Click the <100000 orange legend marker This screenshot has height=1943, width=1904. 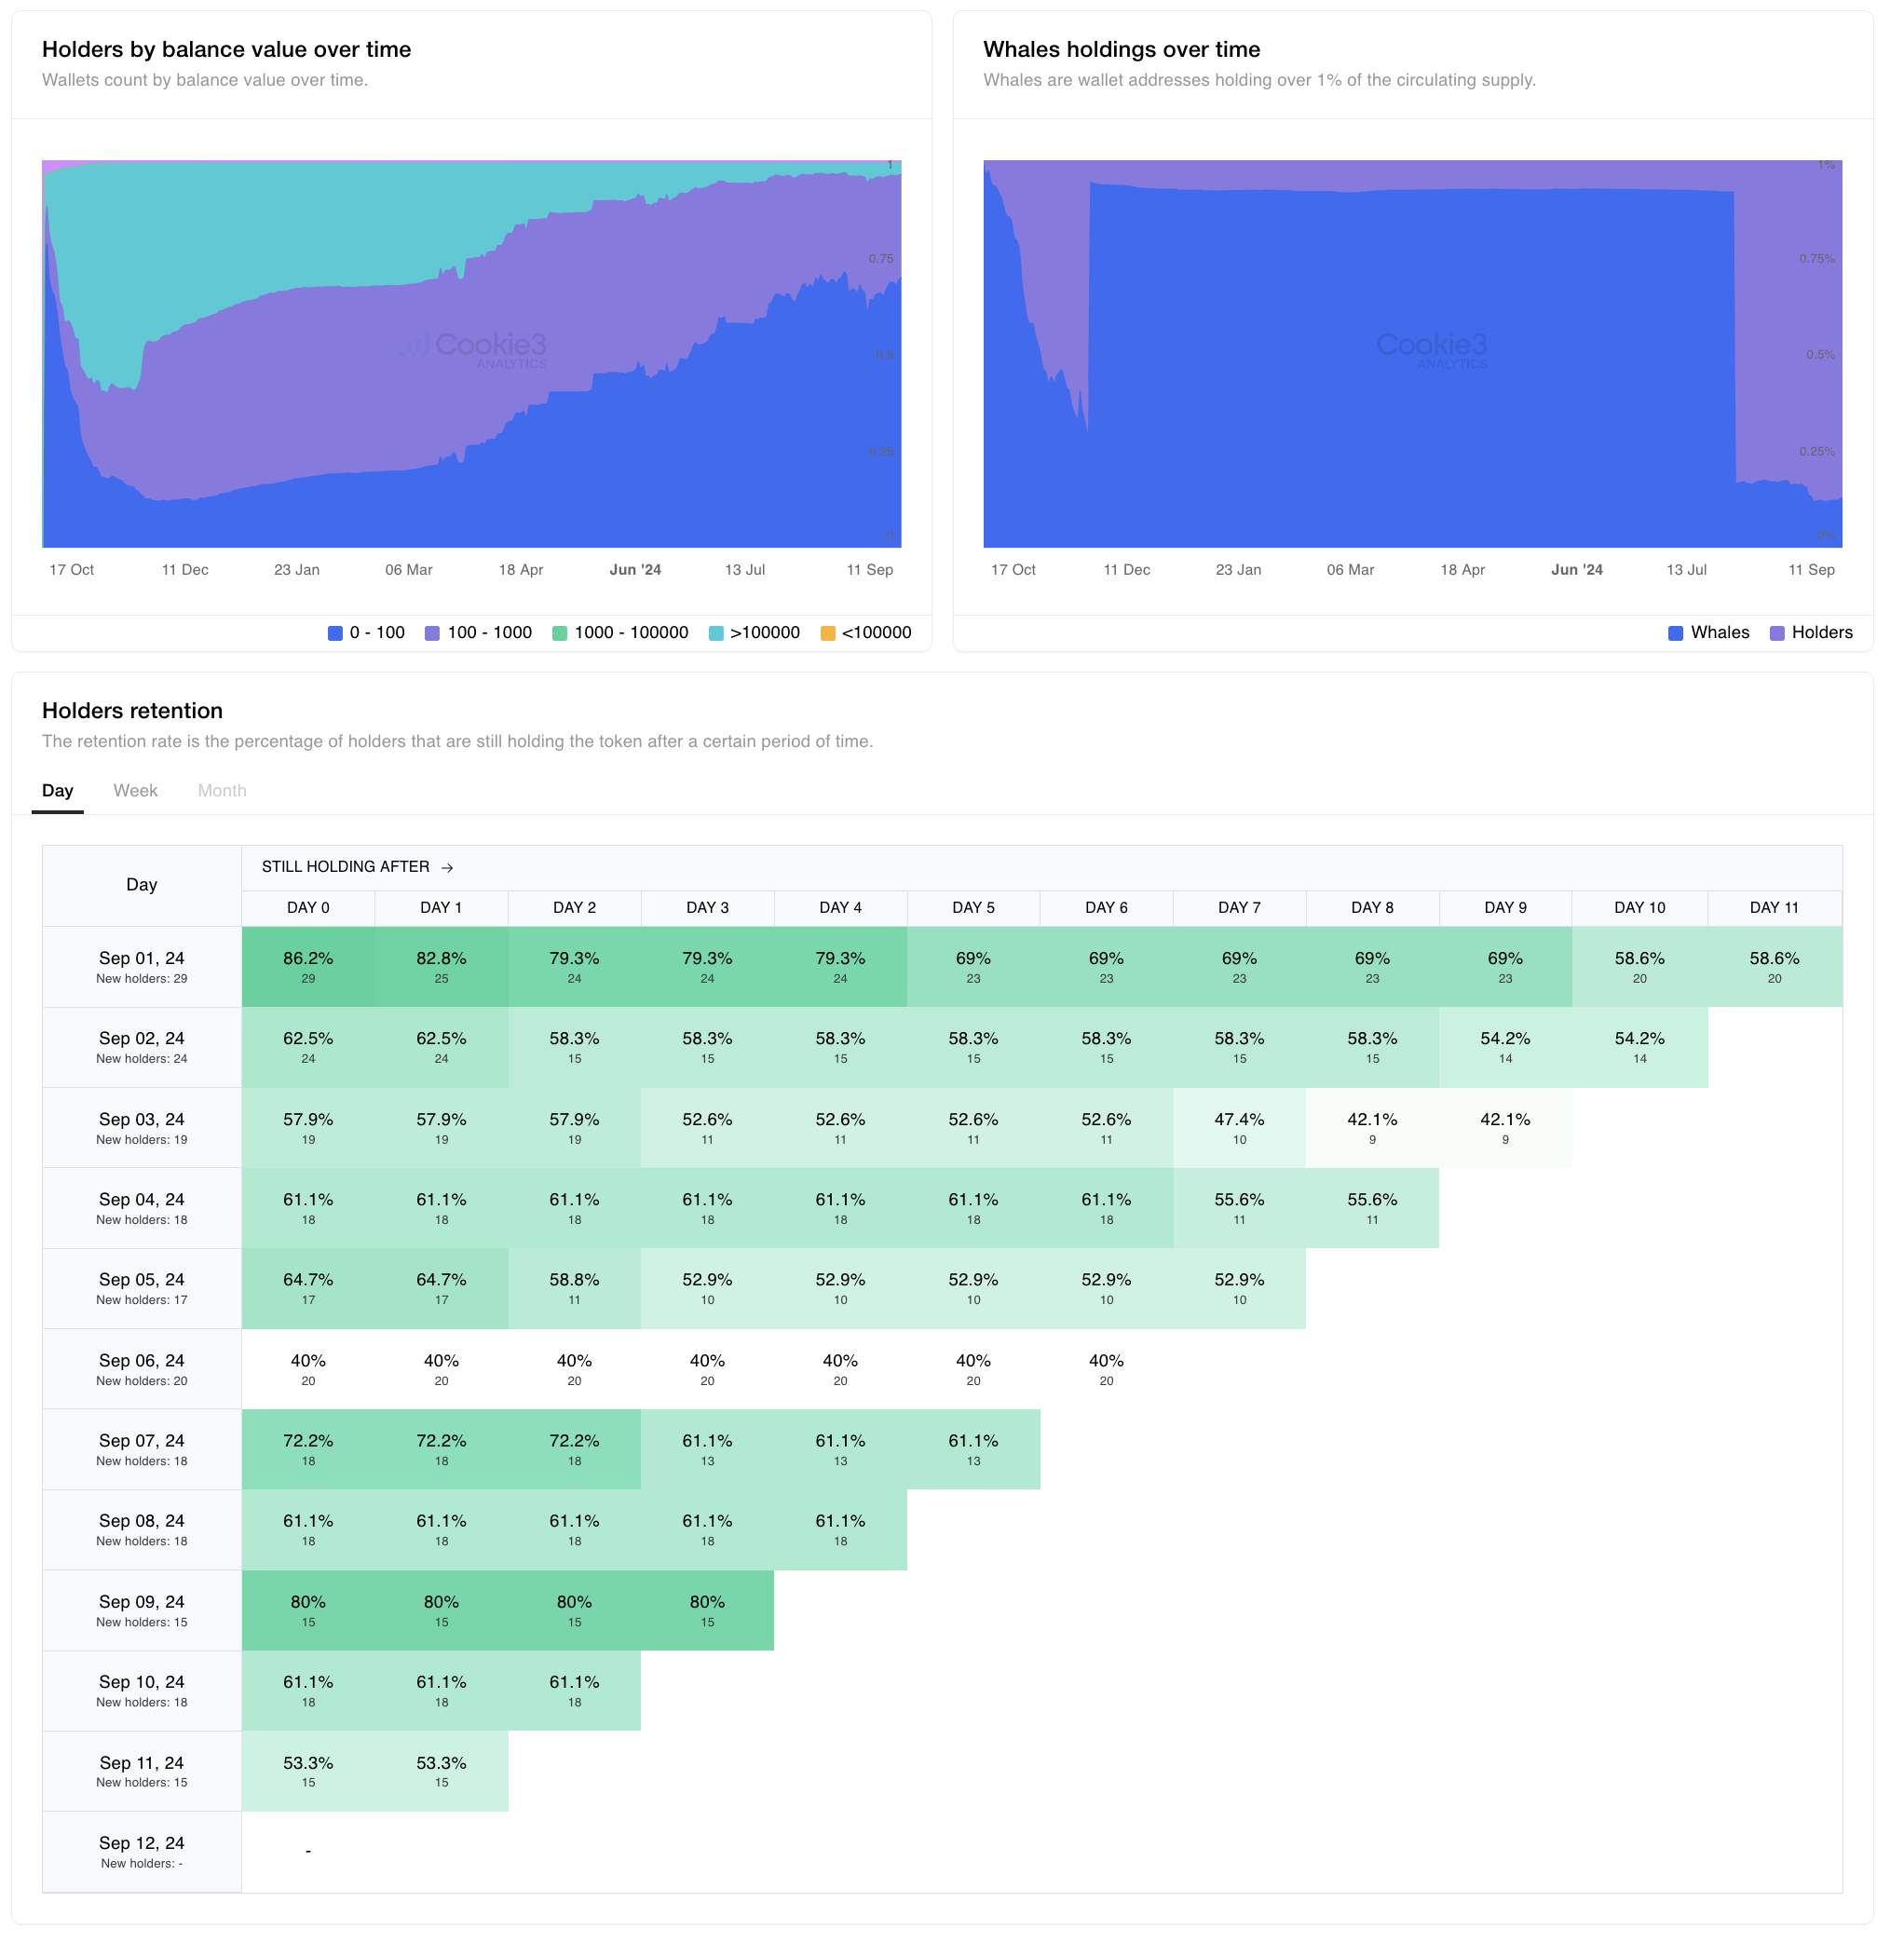(x=828, y=633)
